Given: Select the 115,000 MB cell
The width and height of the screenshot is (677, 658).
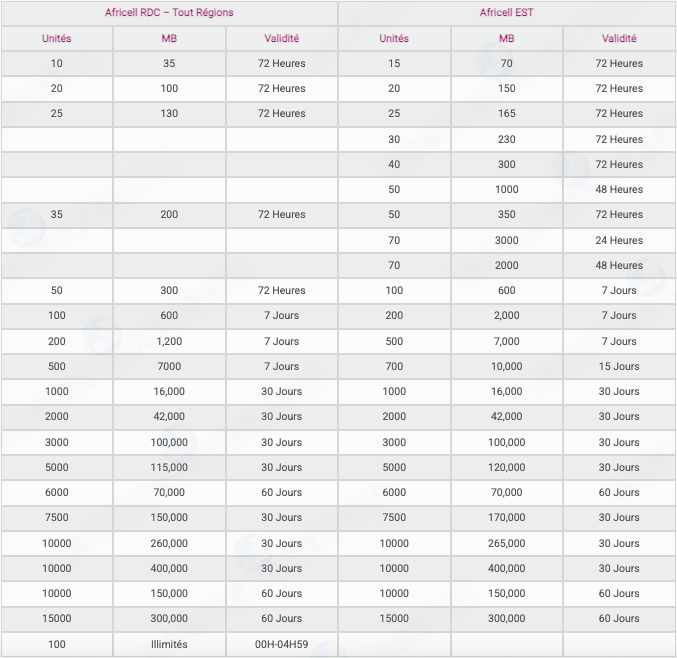Looking at the screenshot, I should [x=169, y=467].
